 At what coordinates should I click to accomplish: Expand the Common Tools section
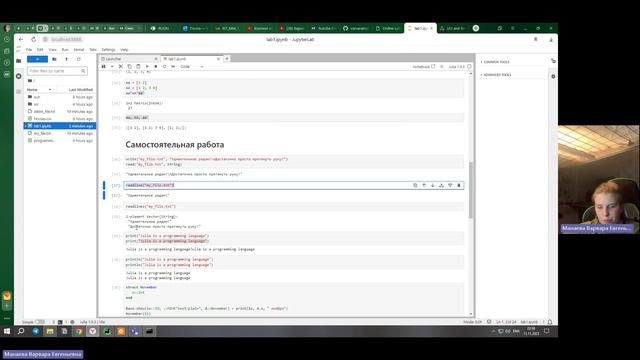click(x=495, y=62)
